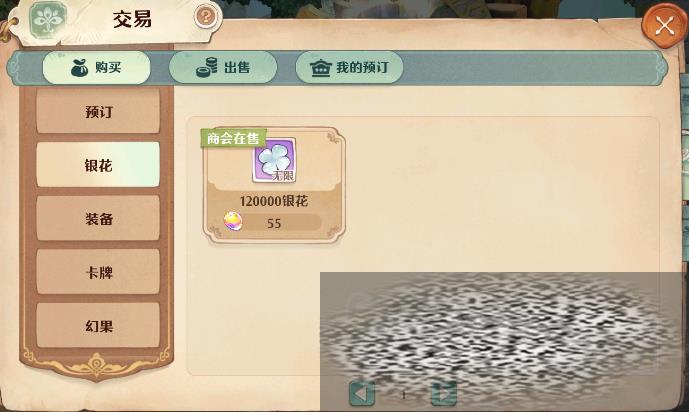Open the 我的预订 tab
Viewport: 689px width, 412px height.
(x=349, y=68)
